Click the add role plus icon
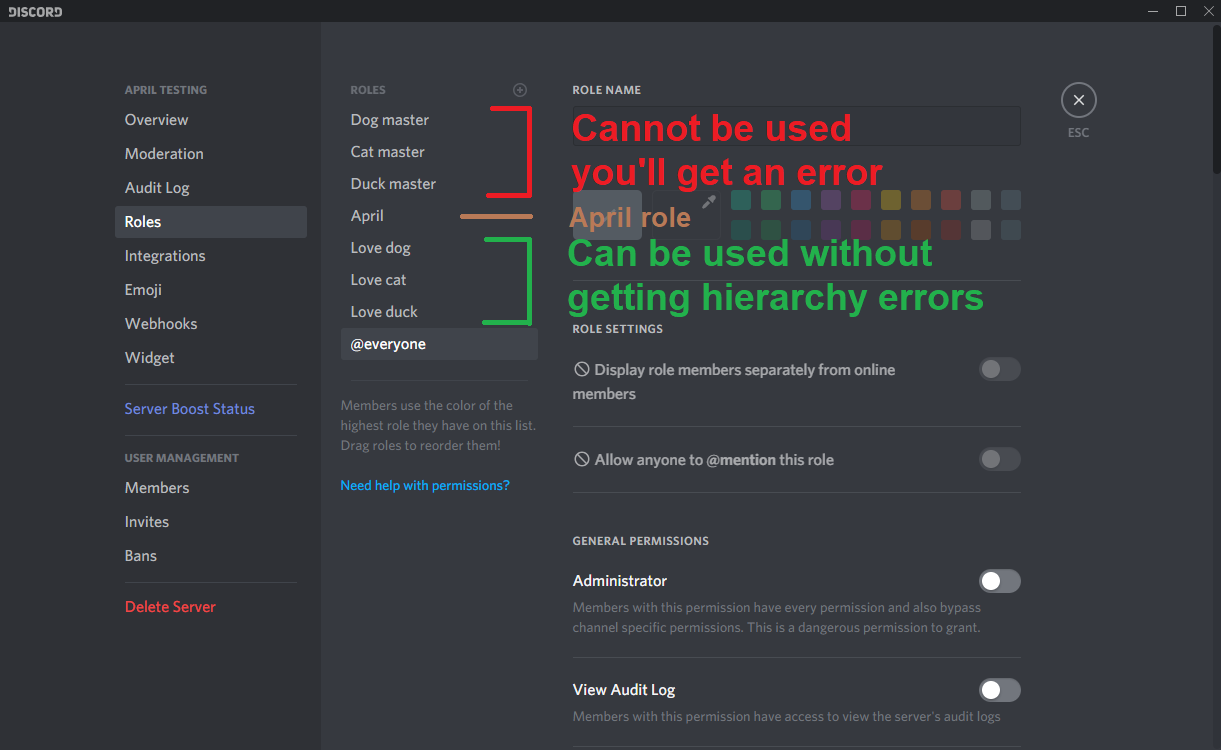The image size is (1221, 750). point(520,90)
